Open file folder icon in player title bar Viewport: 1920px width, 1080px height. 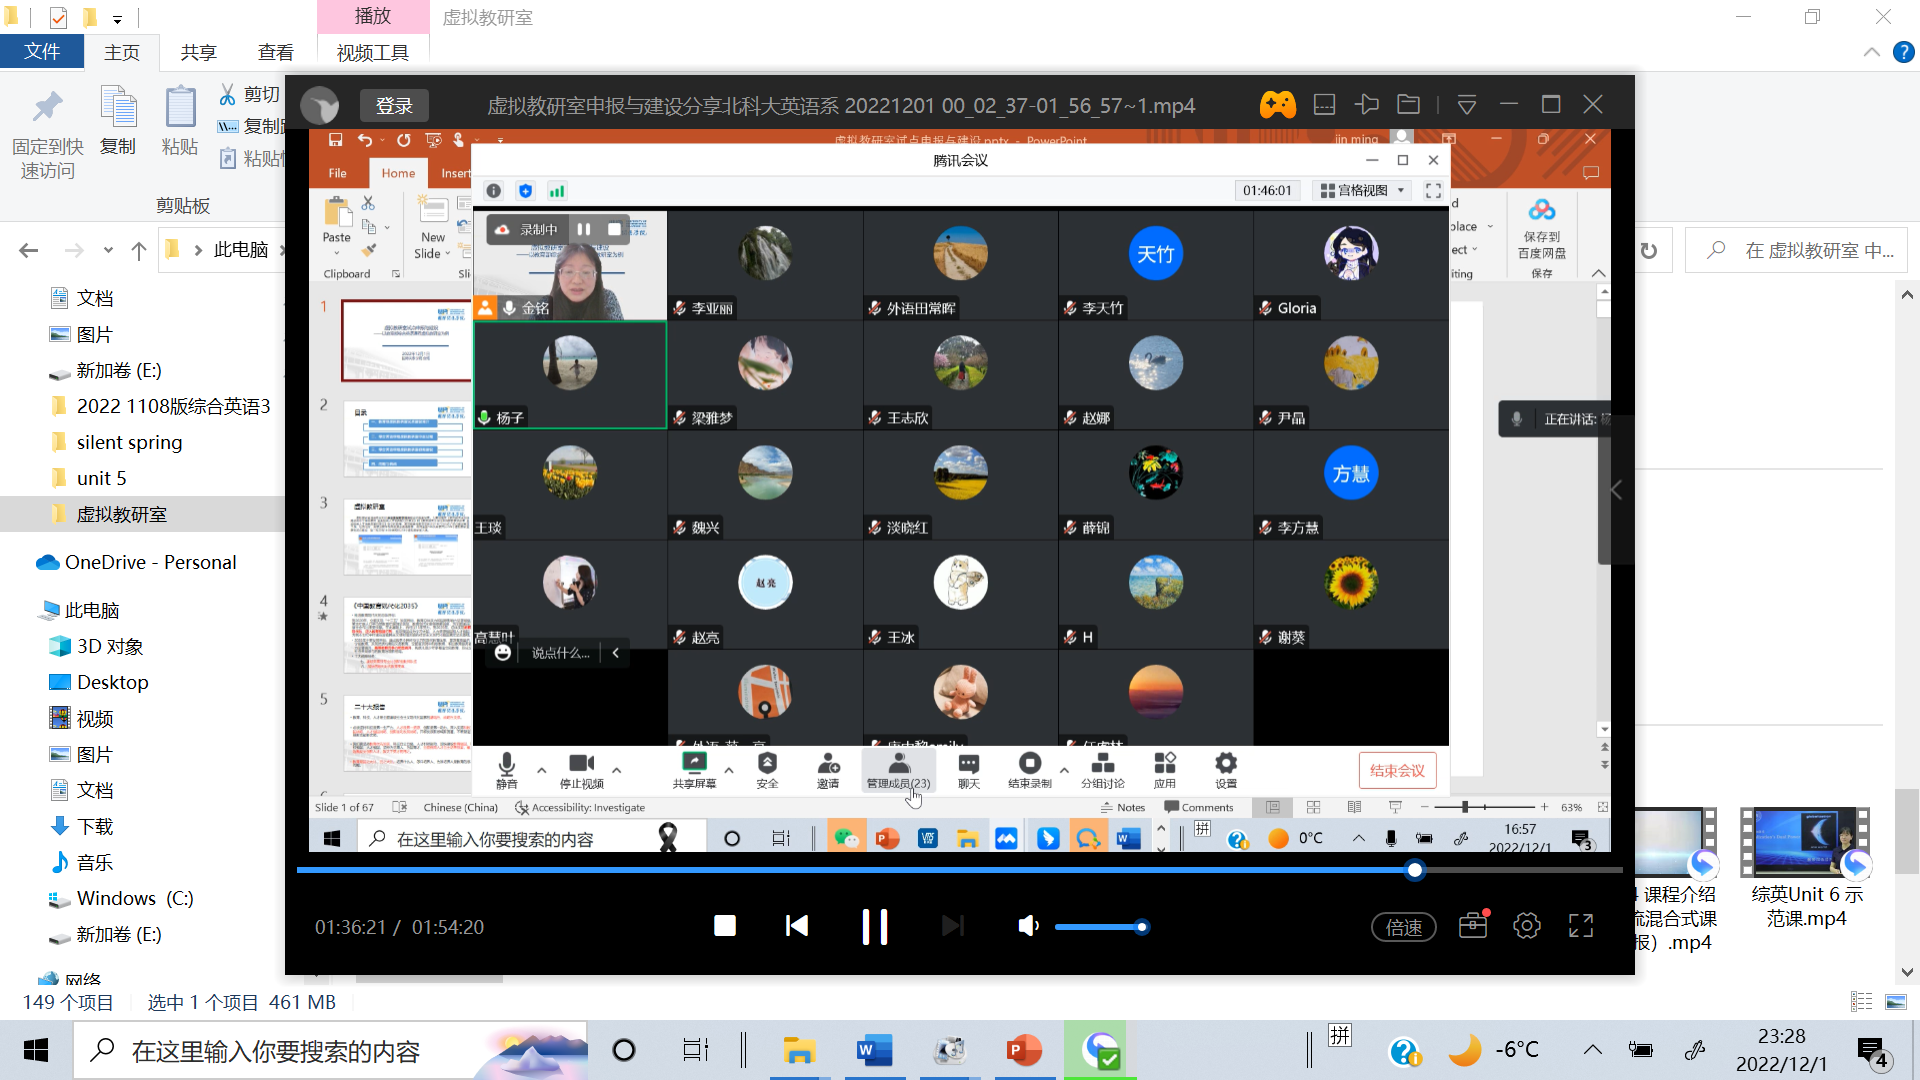[1408, 105]
